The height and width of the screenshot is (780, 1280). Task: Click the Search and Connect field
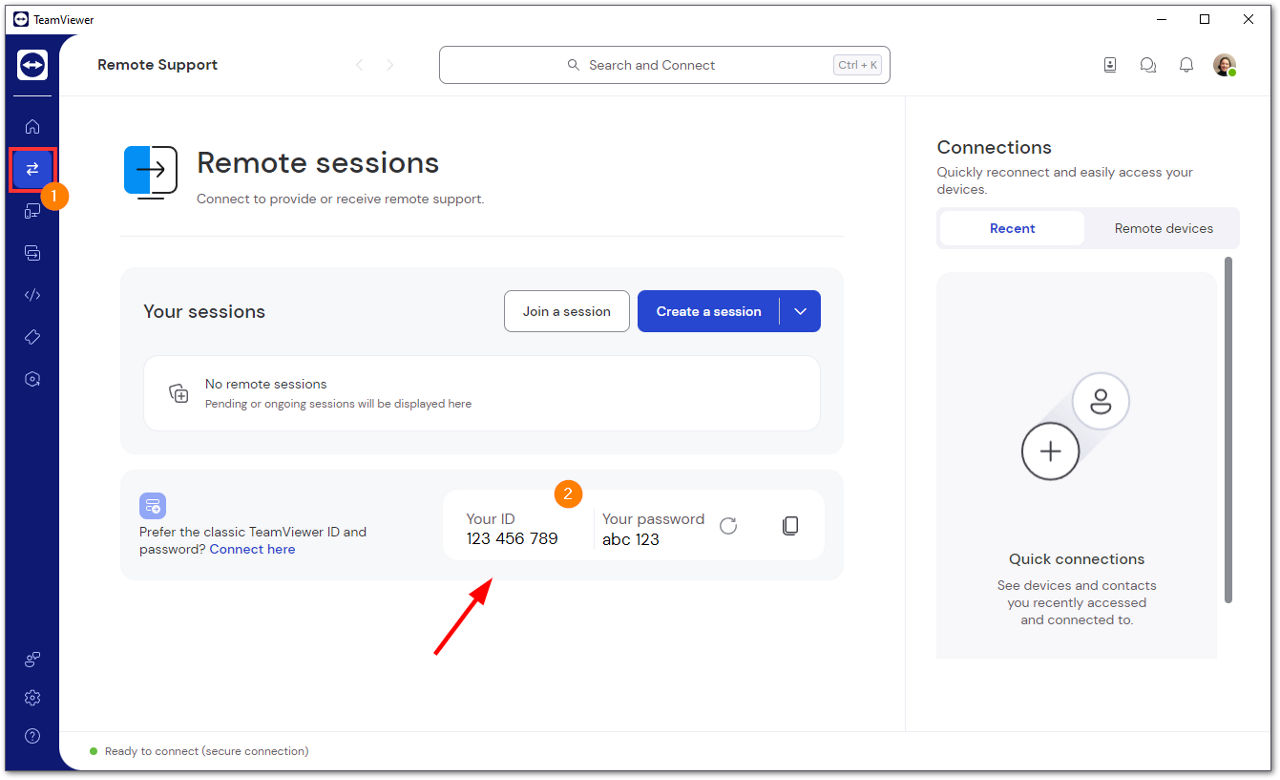(x=664, y=65)
